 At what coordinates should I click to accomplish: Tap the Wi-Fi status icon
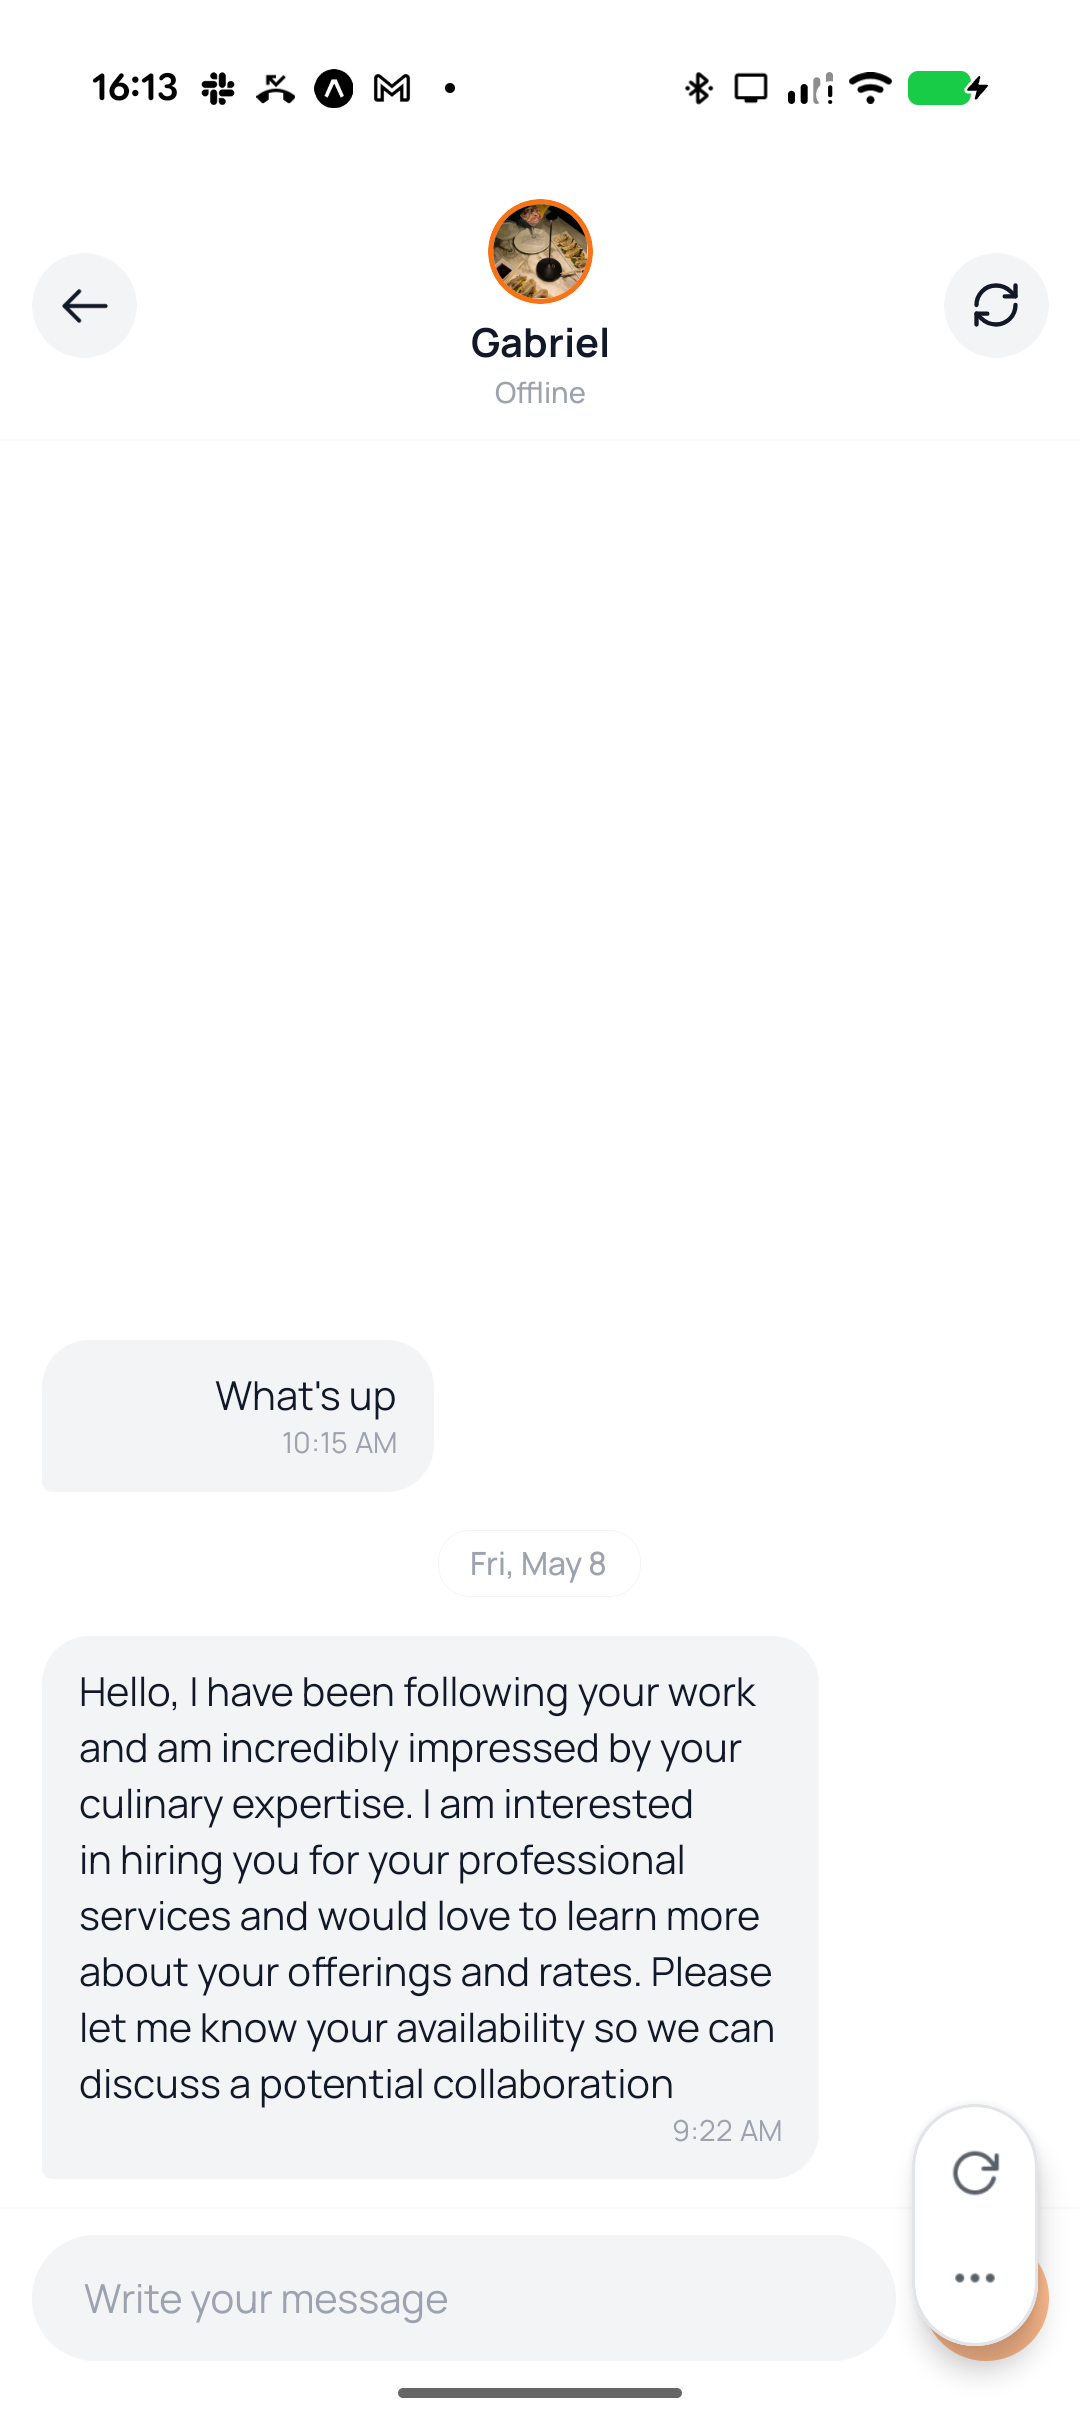(x=870, y=88)
